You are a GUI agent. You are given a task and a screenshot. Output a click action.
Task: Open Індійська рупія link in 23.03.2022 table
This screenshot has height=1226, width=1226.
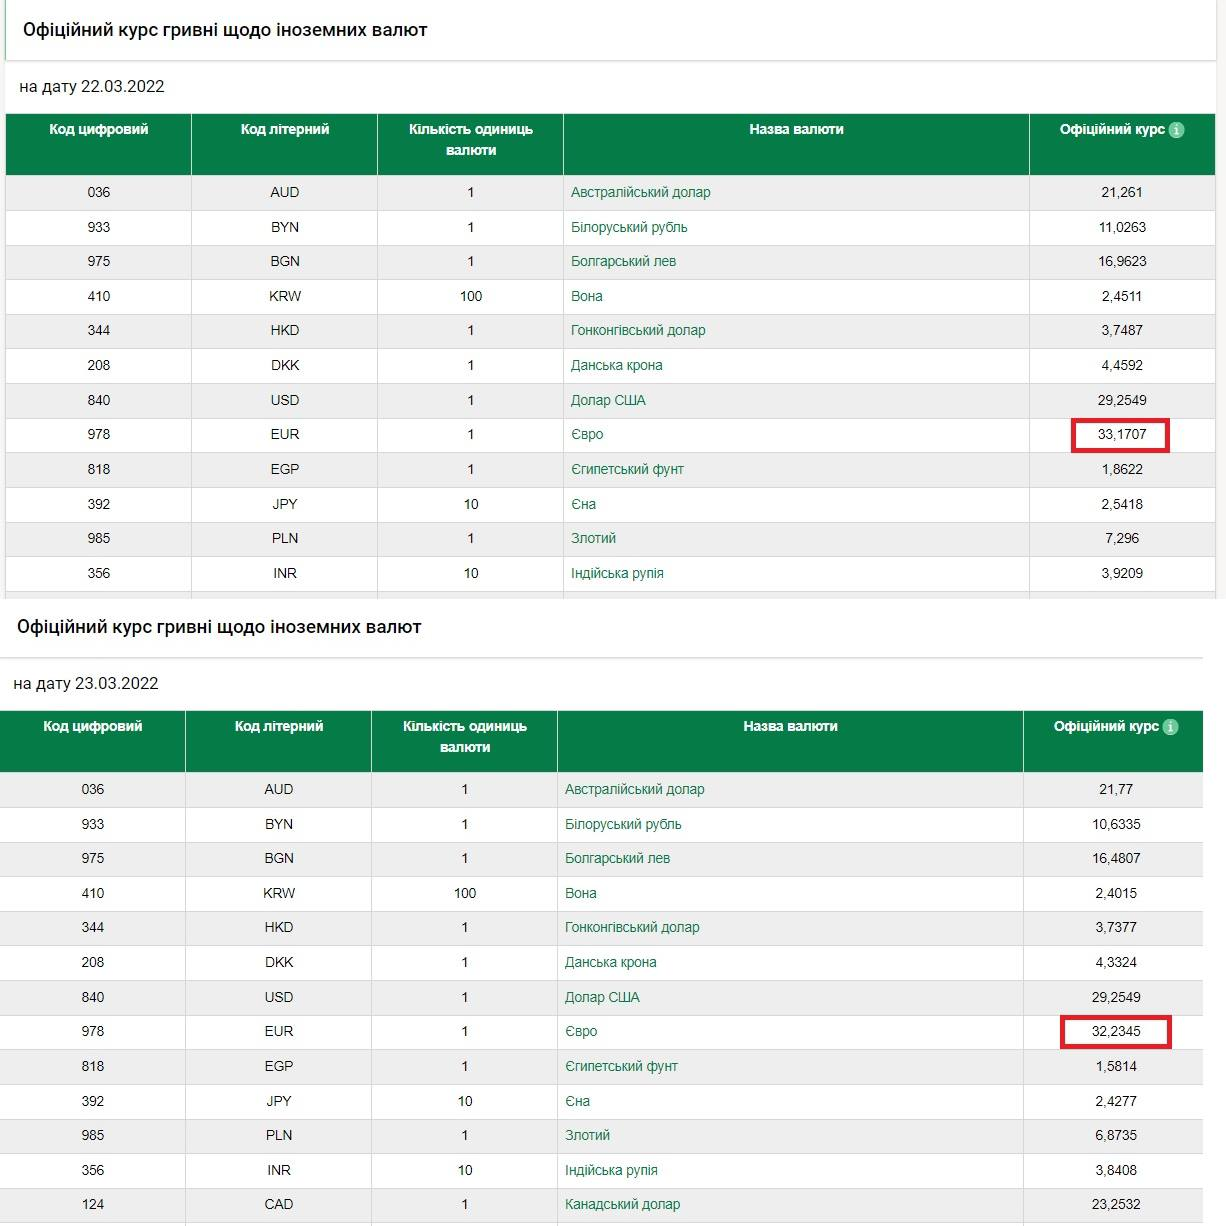point(611,1170)
